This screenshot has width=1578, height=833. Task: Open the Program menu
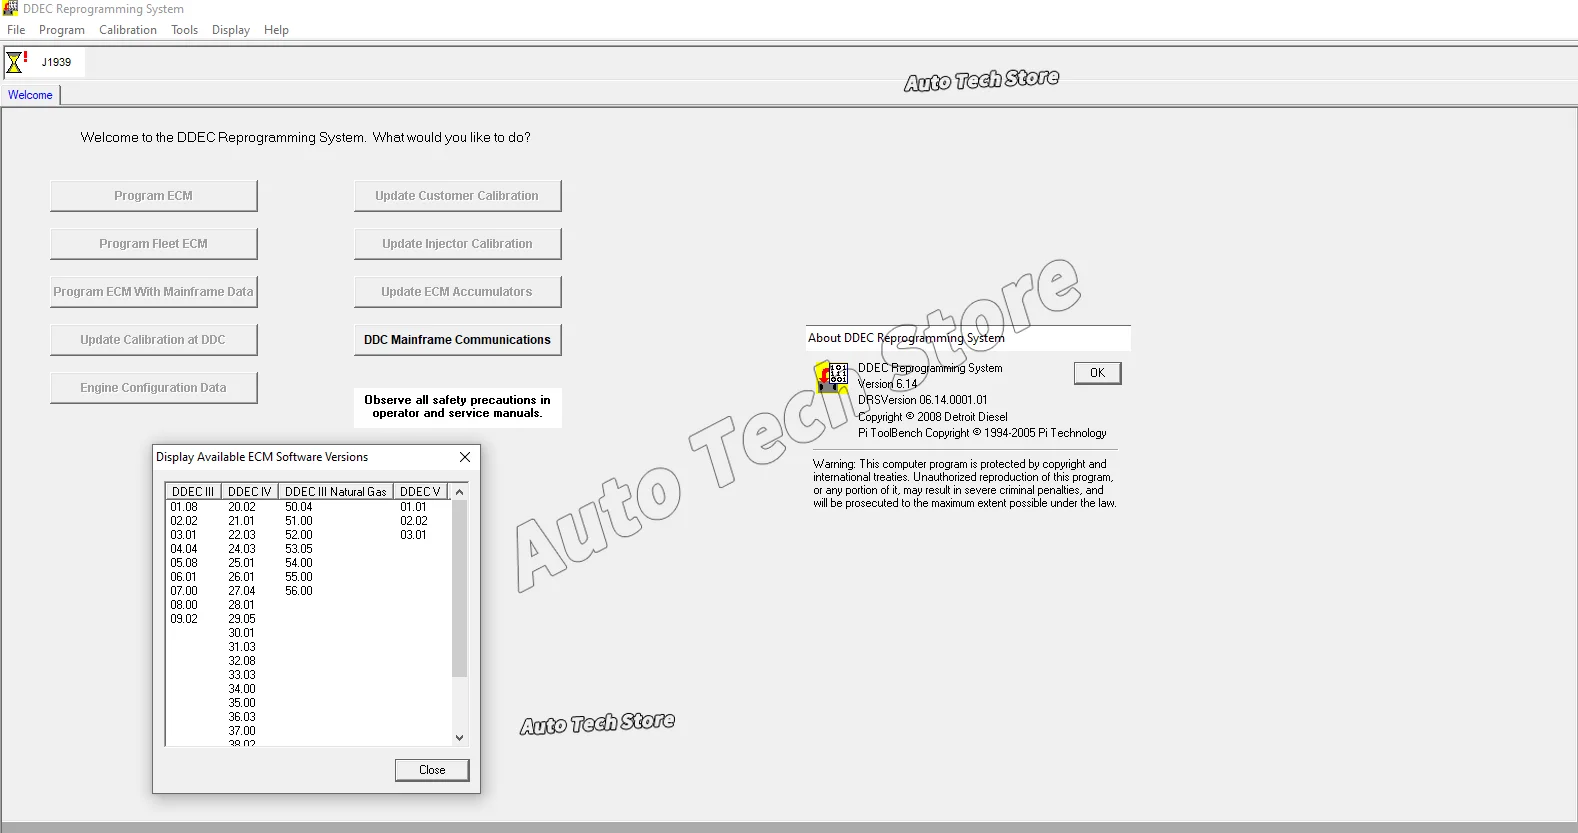pyautogui.click(x=62, y=30)
